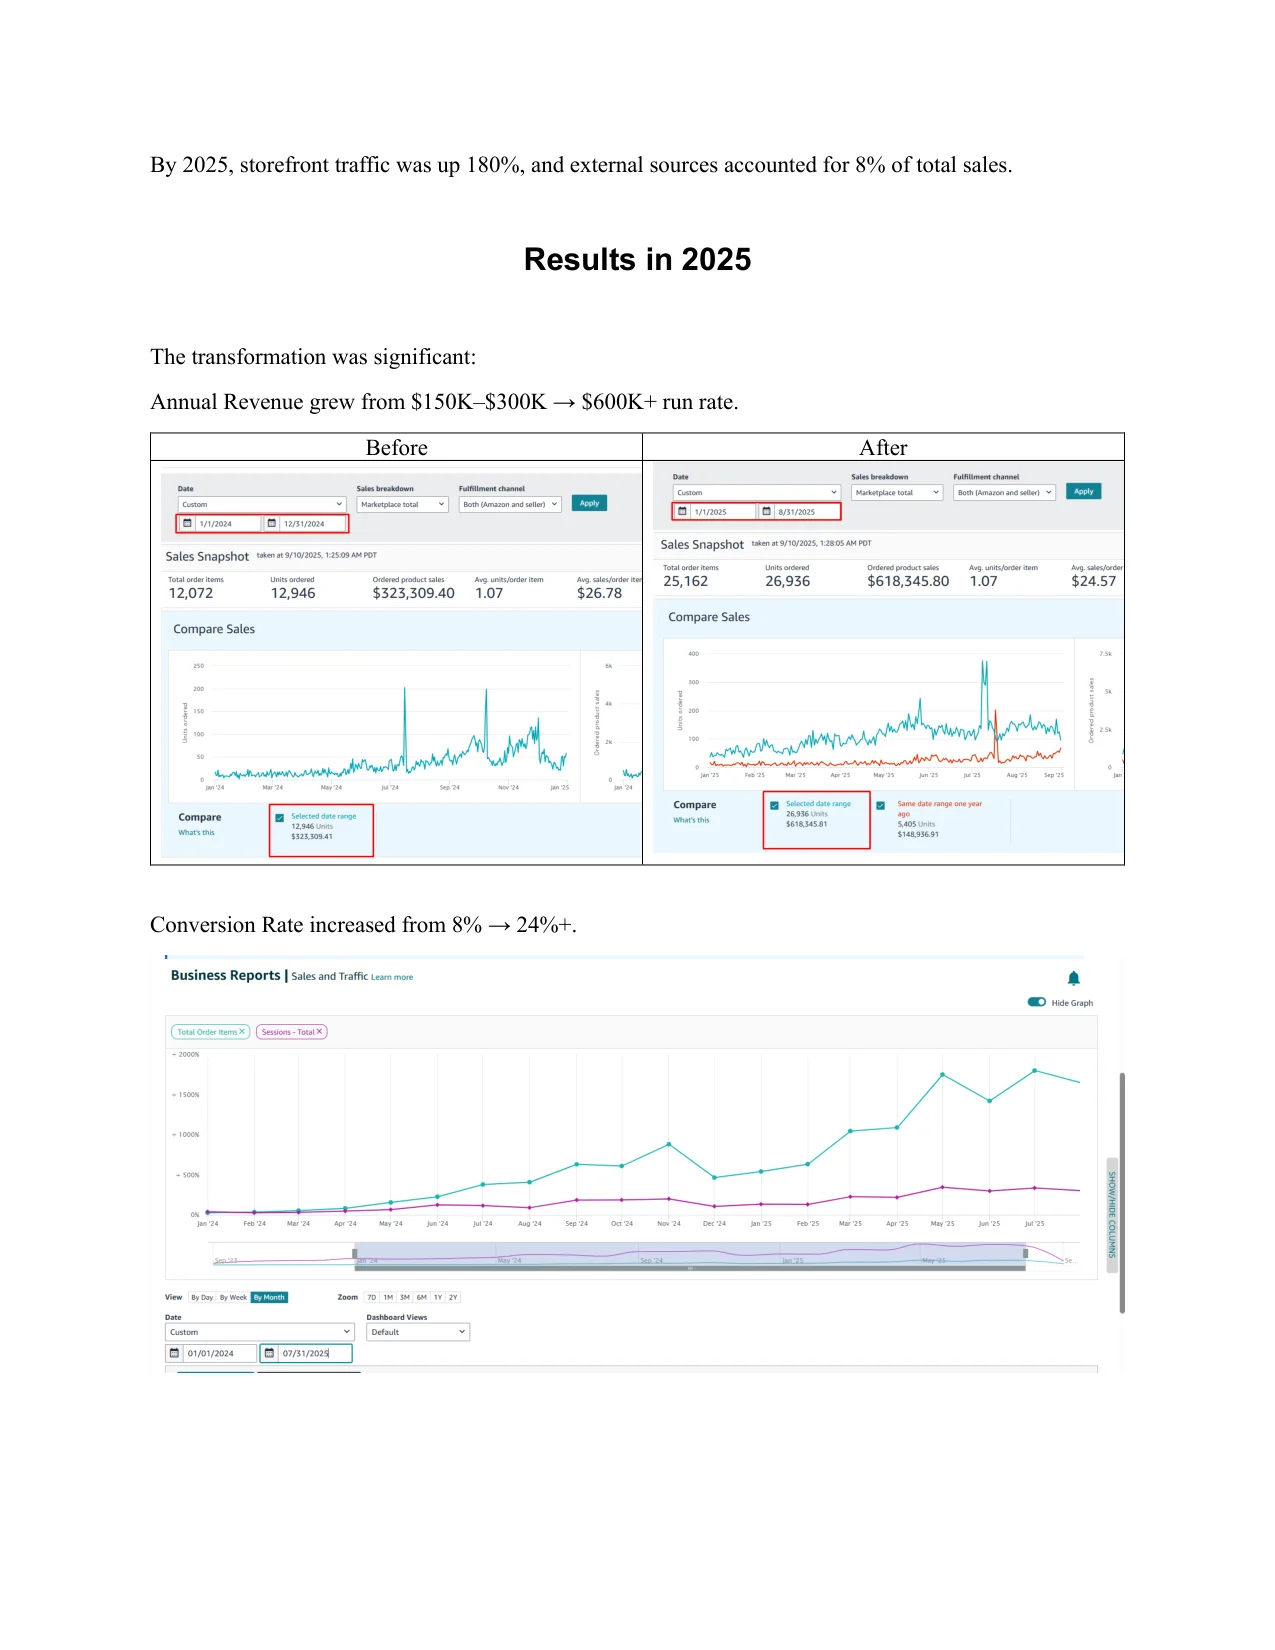
Task: Open the Dashboard Views Default dropdown
Action: coord(418,1332)
